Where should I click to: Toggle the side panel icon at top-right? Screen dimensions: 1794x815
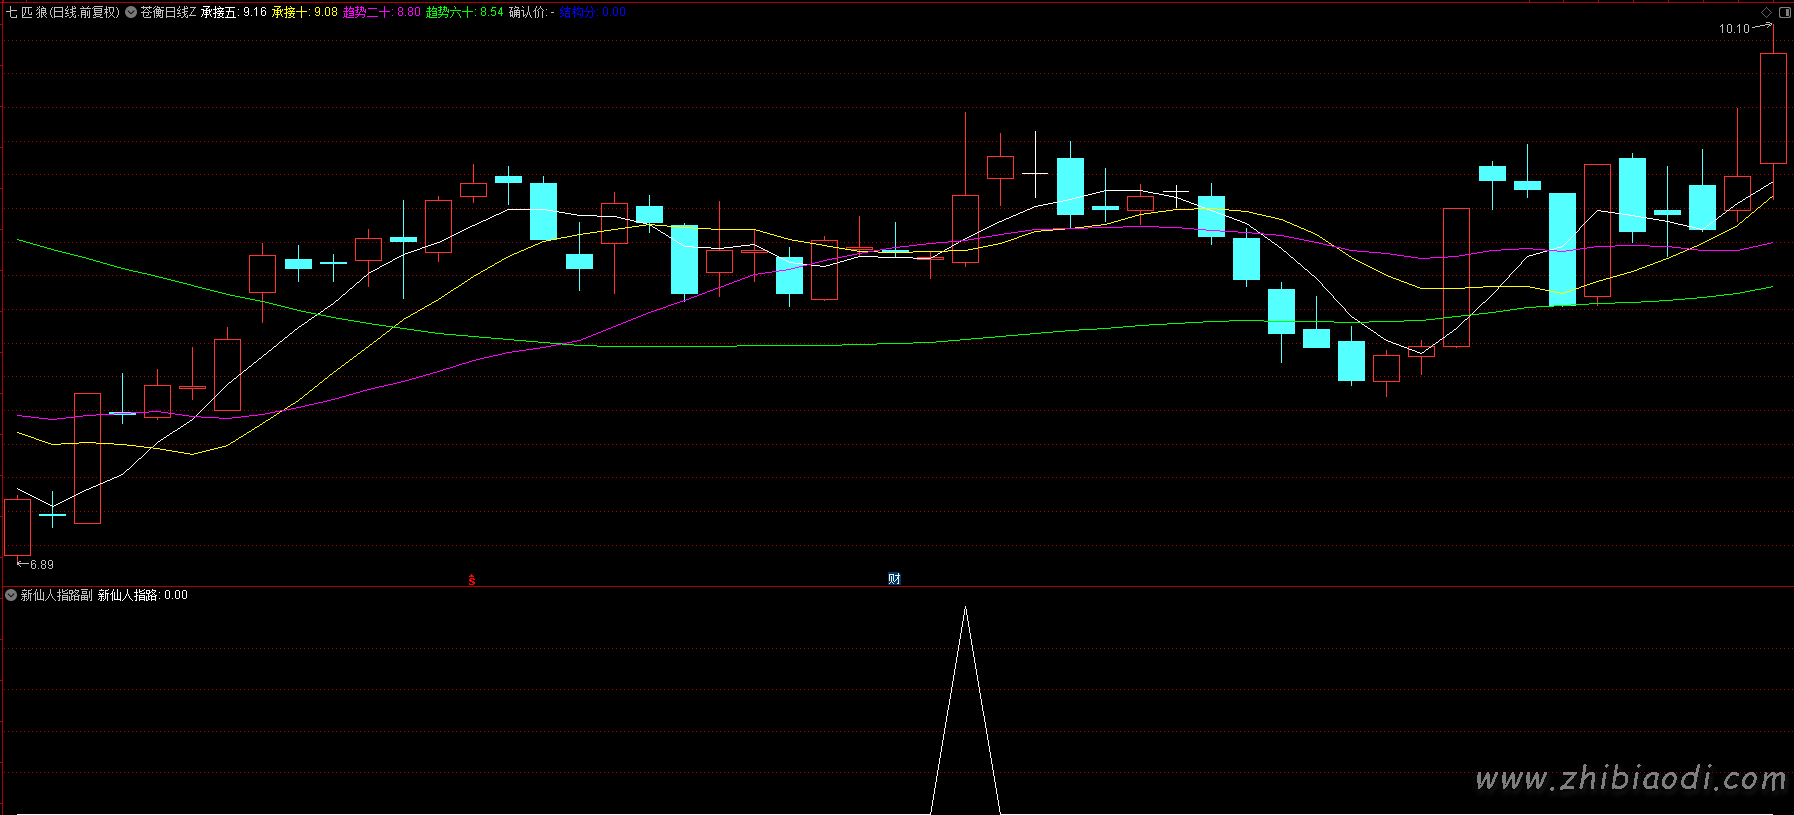coord(1785,12)
